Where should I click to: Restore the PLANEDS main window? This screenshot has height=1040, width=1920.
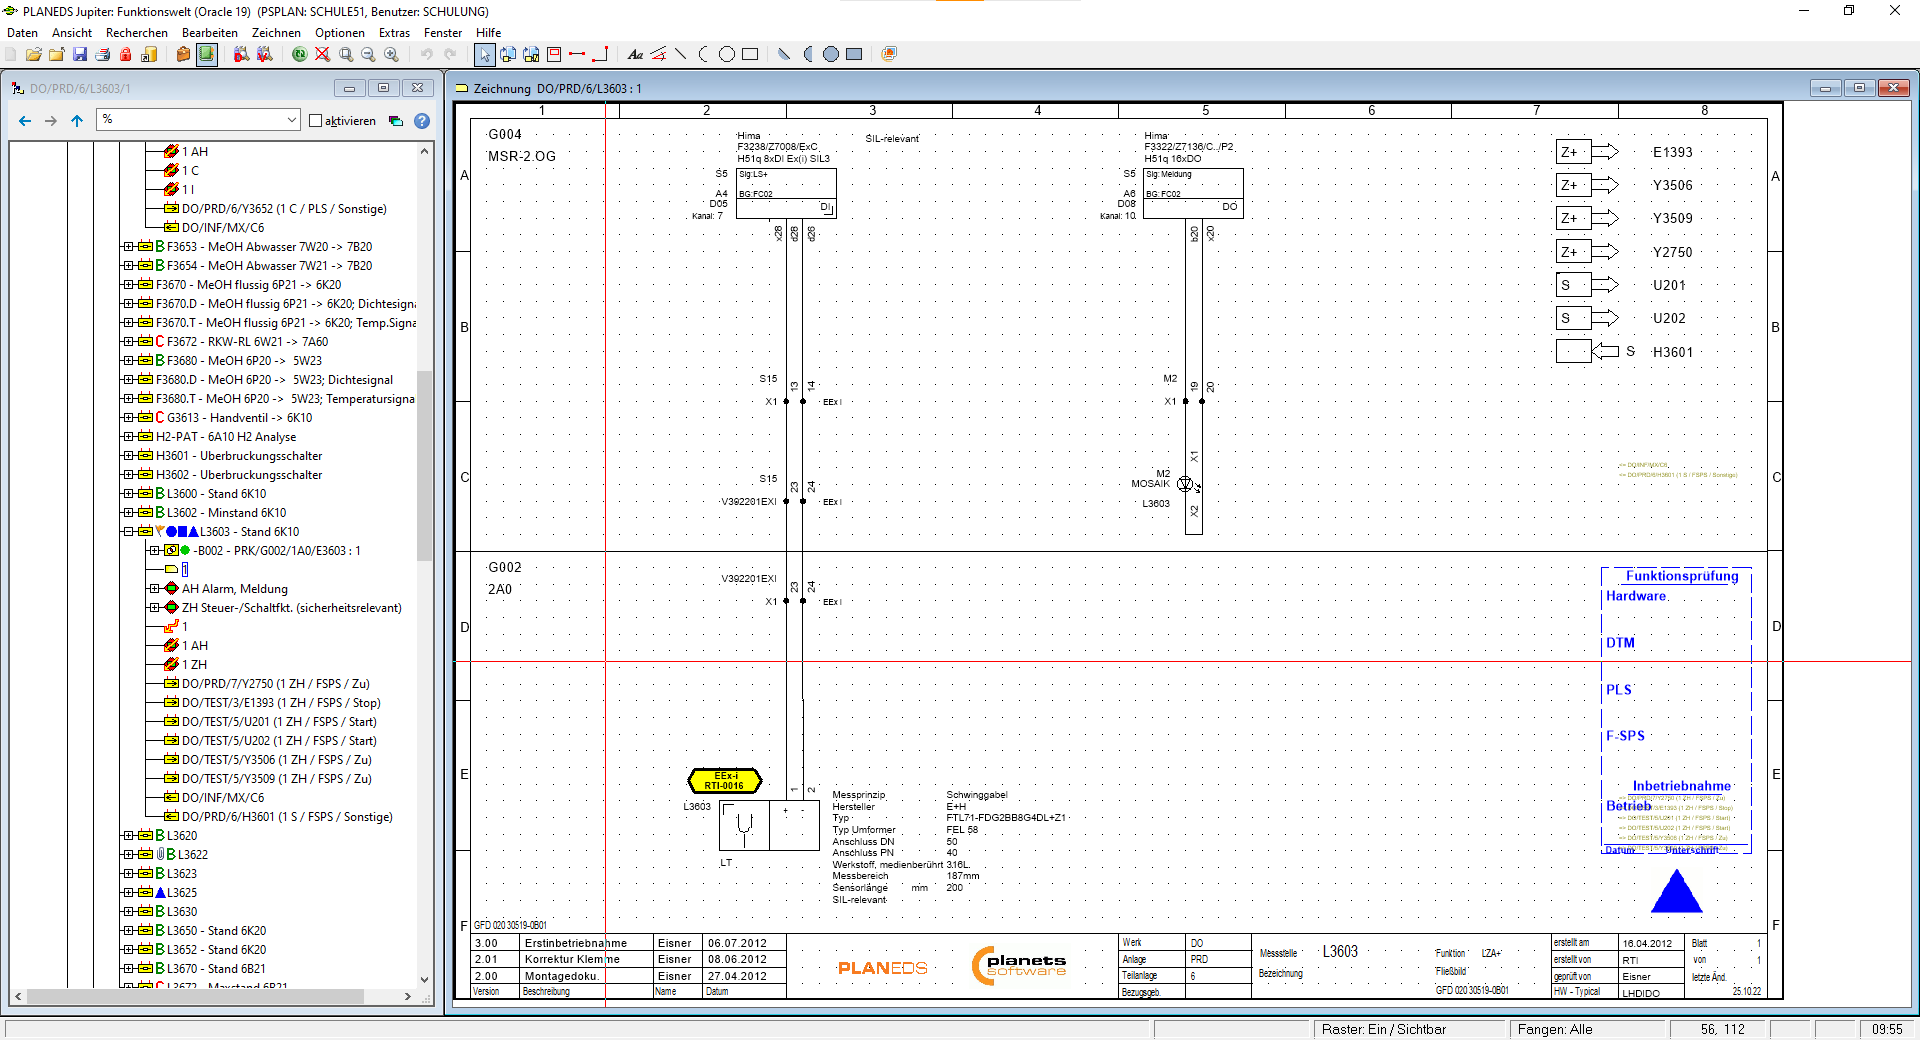[x=1849, y=11]
